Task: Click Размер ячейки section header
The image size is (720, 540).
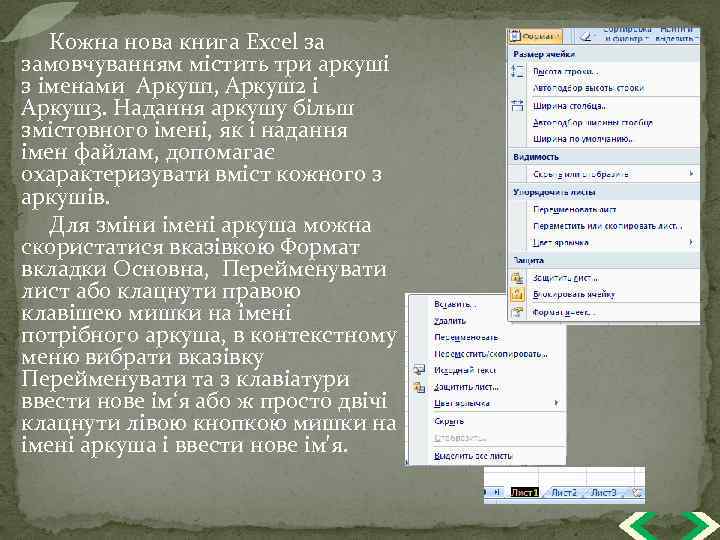Action: click(545, 54)
